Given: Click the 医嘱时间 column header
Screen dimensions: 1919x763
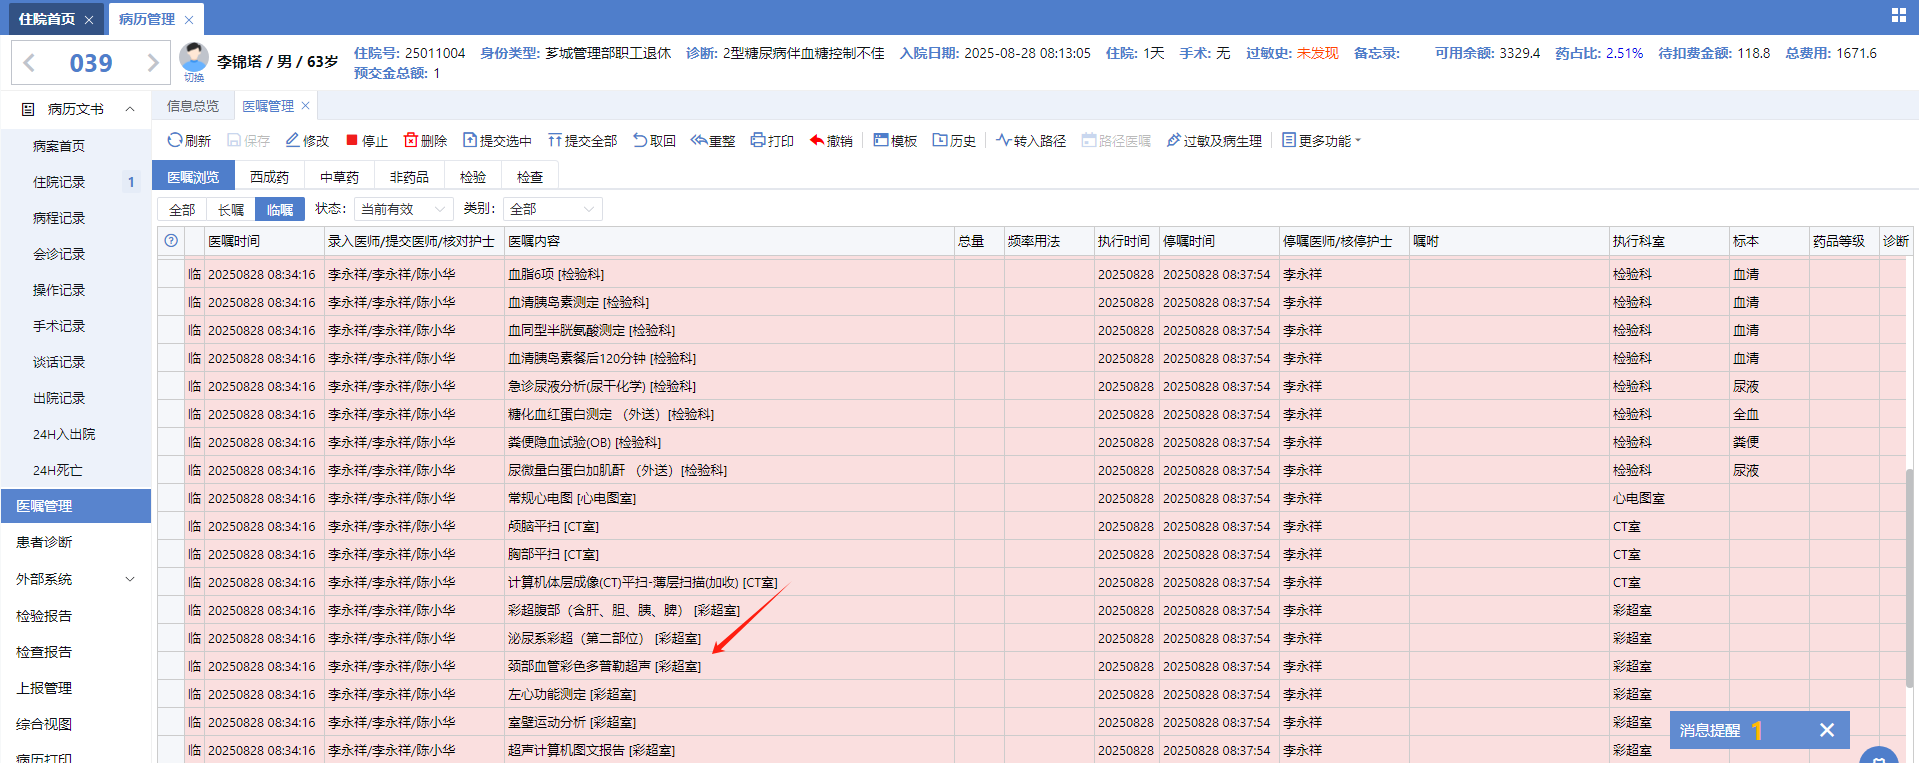Looking at the screenshot, I should (264, 241).
